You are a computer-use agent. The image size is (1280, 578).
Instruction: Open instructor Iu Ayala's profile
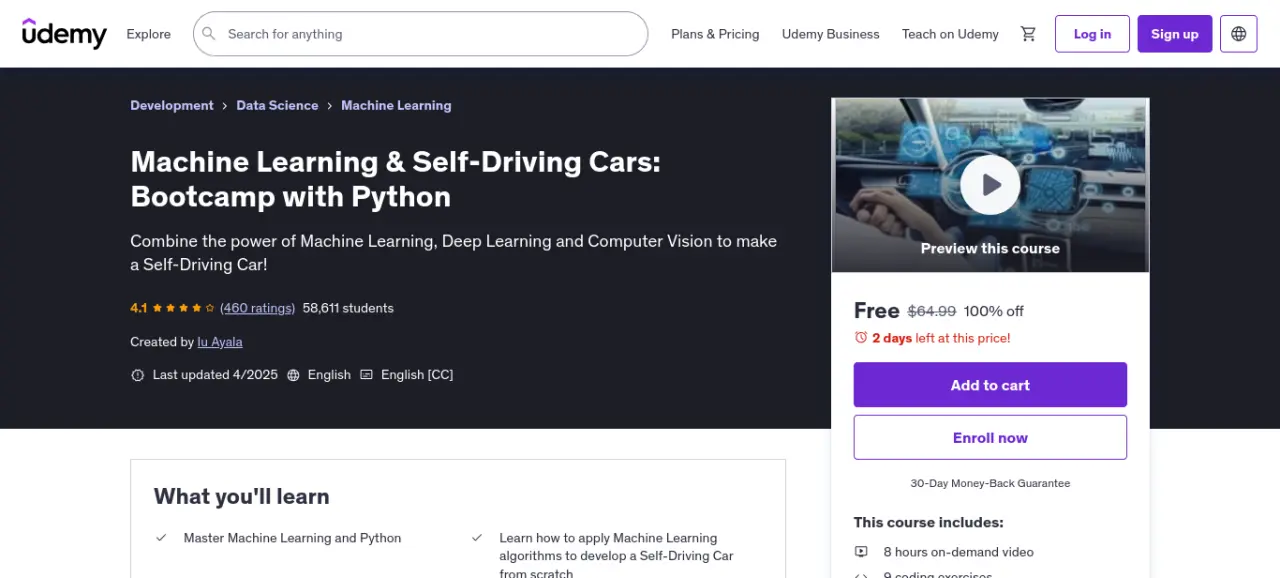pos(220,342)
